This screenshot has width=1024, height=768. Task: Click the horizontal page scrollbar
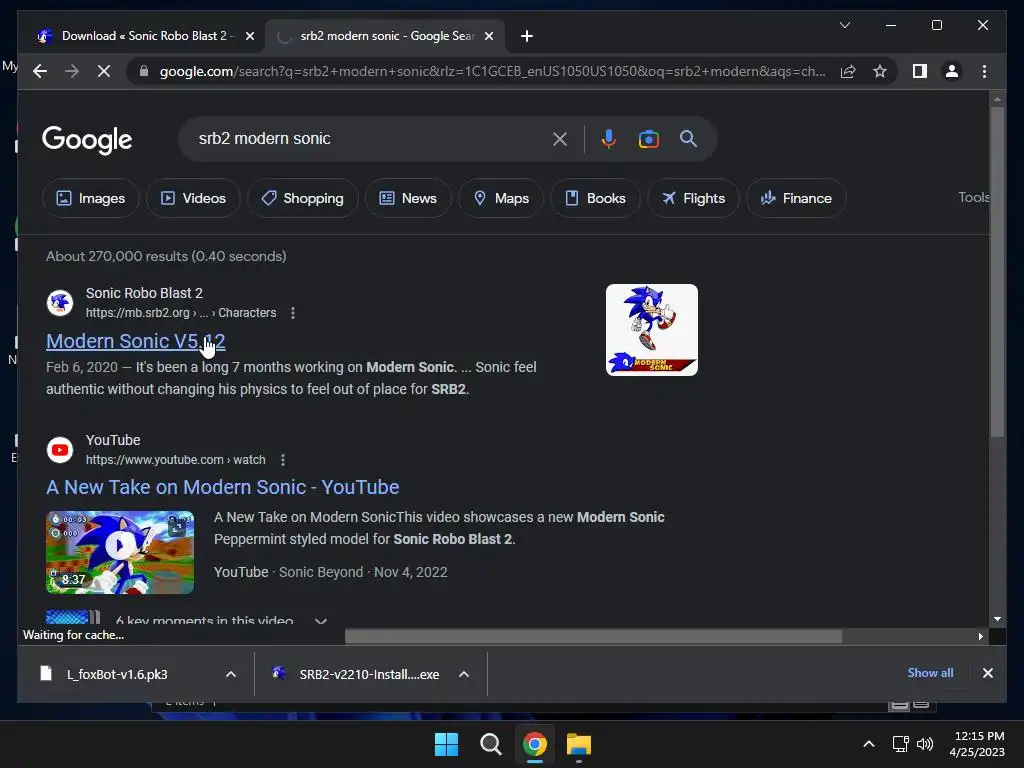click(x=593, y=636)
